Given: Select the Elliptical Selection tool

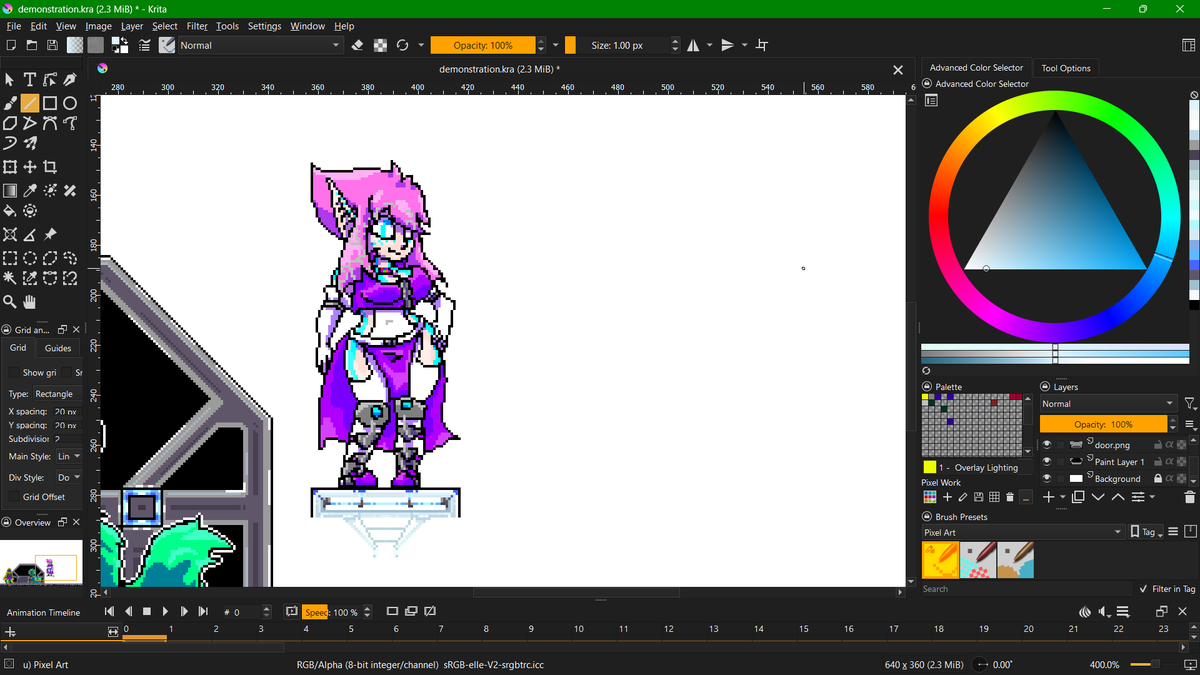Looking at the screenshot, I should (x=30, y=257).
